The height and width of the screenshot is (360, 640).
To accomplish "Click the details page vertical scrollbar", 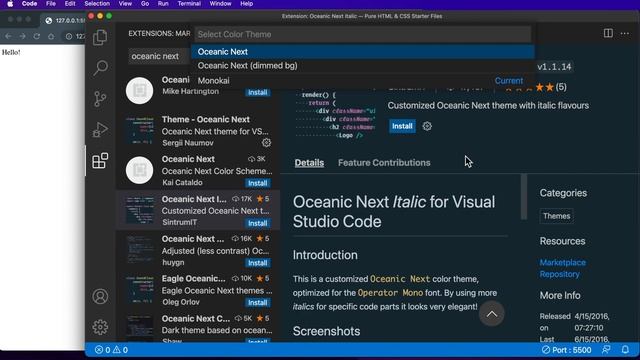I will click(524, 197).
